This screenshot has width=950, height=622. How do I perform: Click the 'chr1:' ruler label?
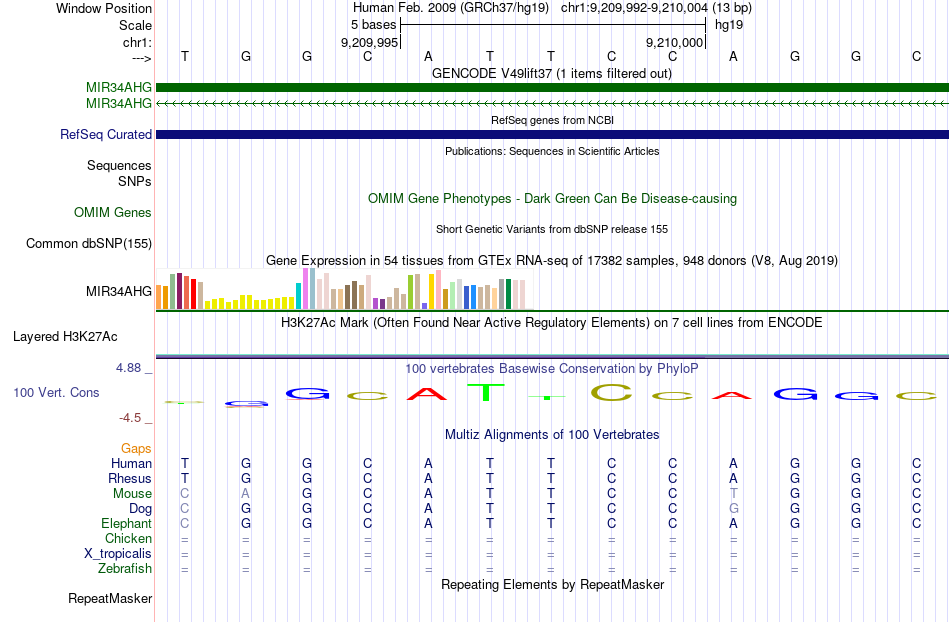137,42
